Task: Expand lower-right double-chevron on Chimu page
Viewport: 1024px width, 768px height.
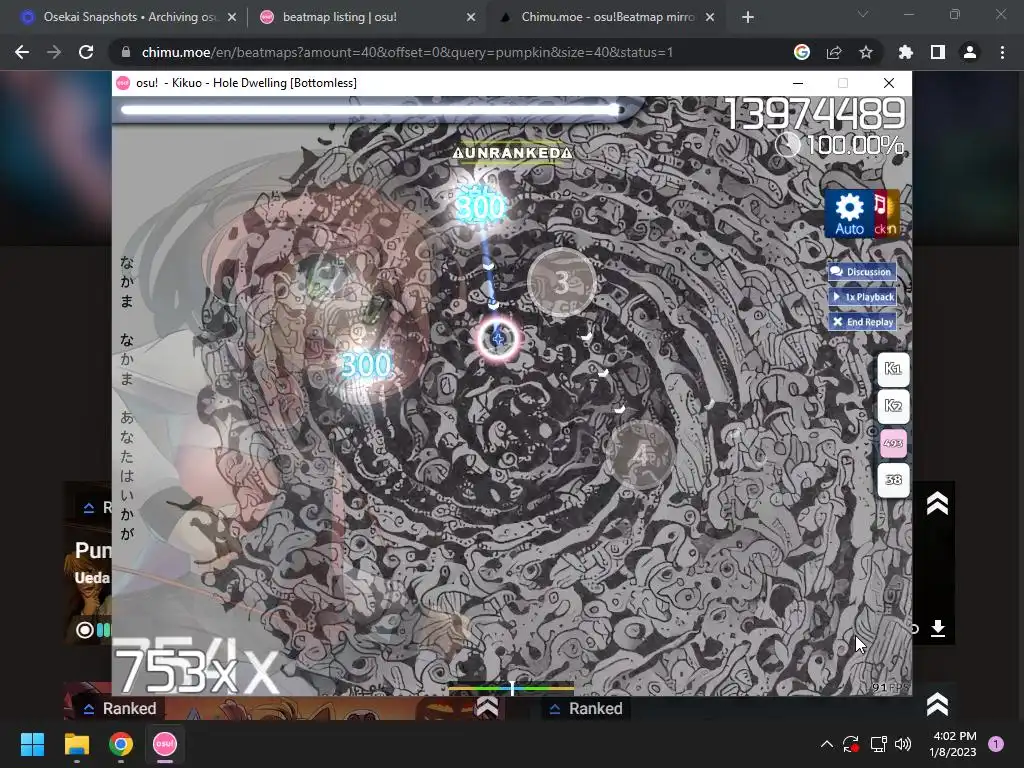Action: coord(937,705)
